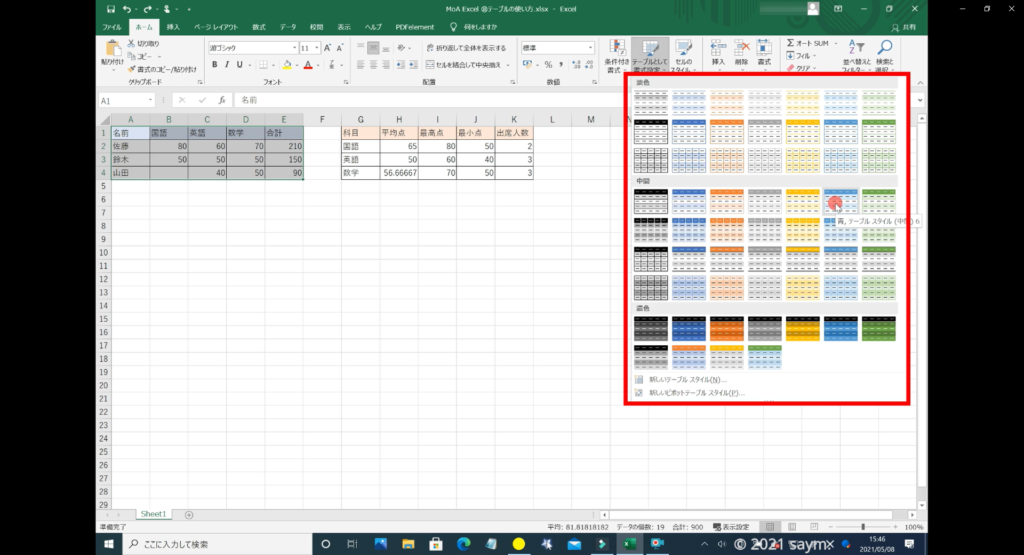The width and height of the screenshot is (1024, 555).
Task: Click 新しいテーブル スタイル option
Action: pyautogui.click(x=690, y=380)
